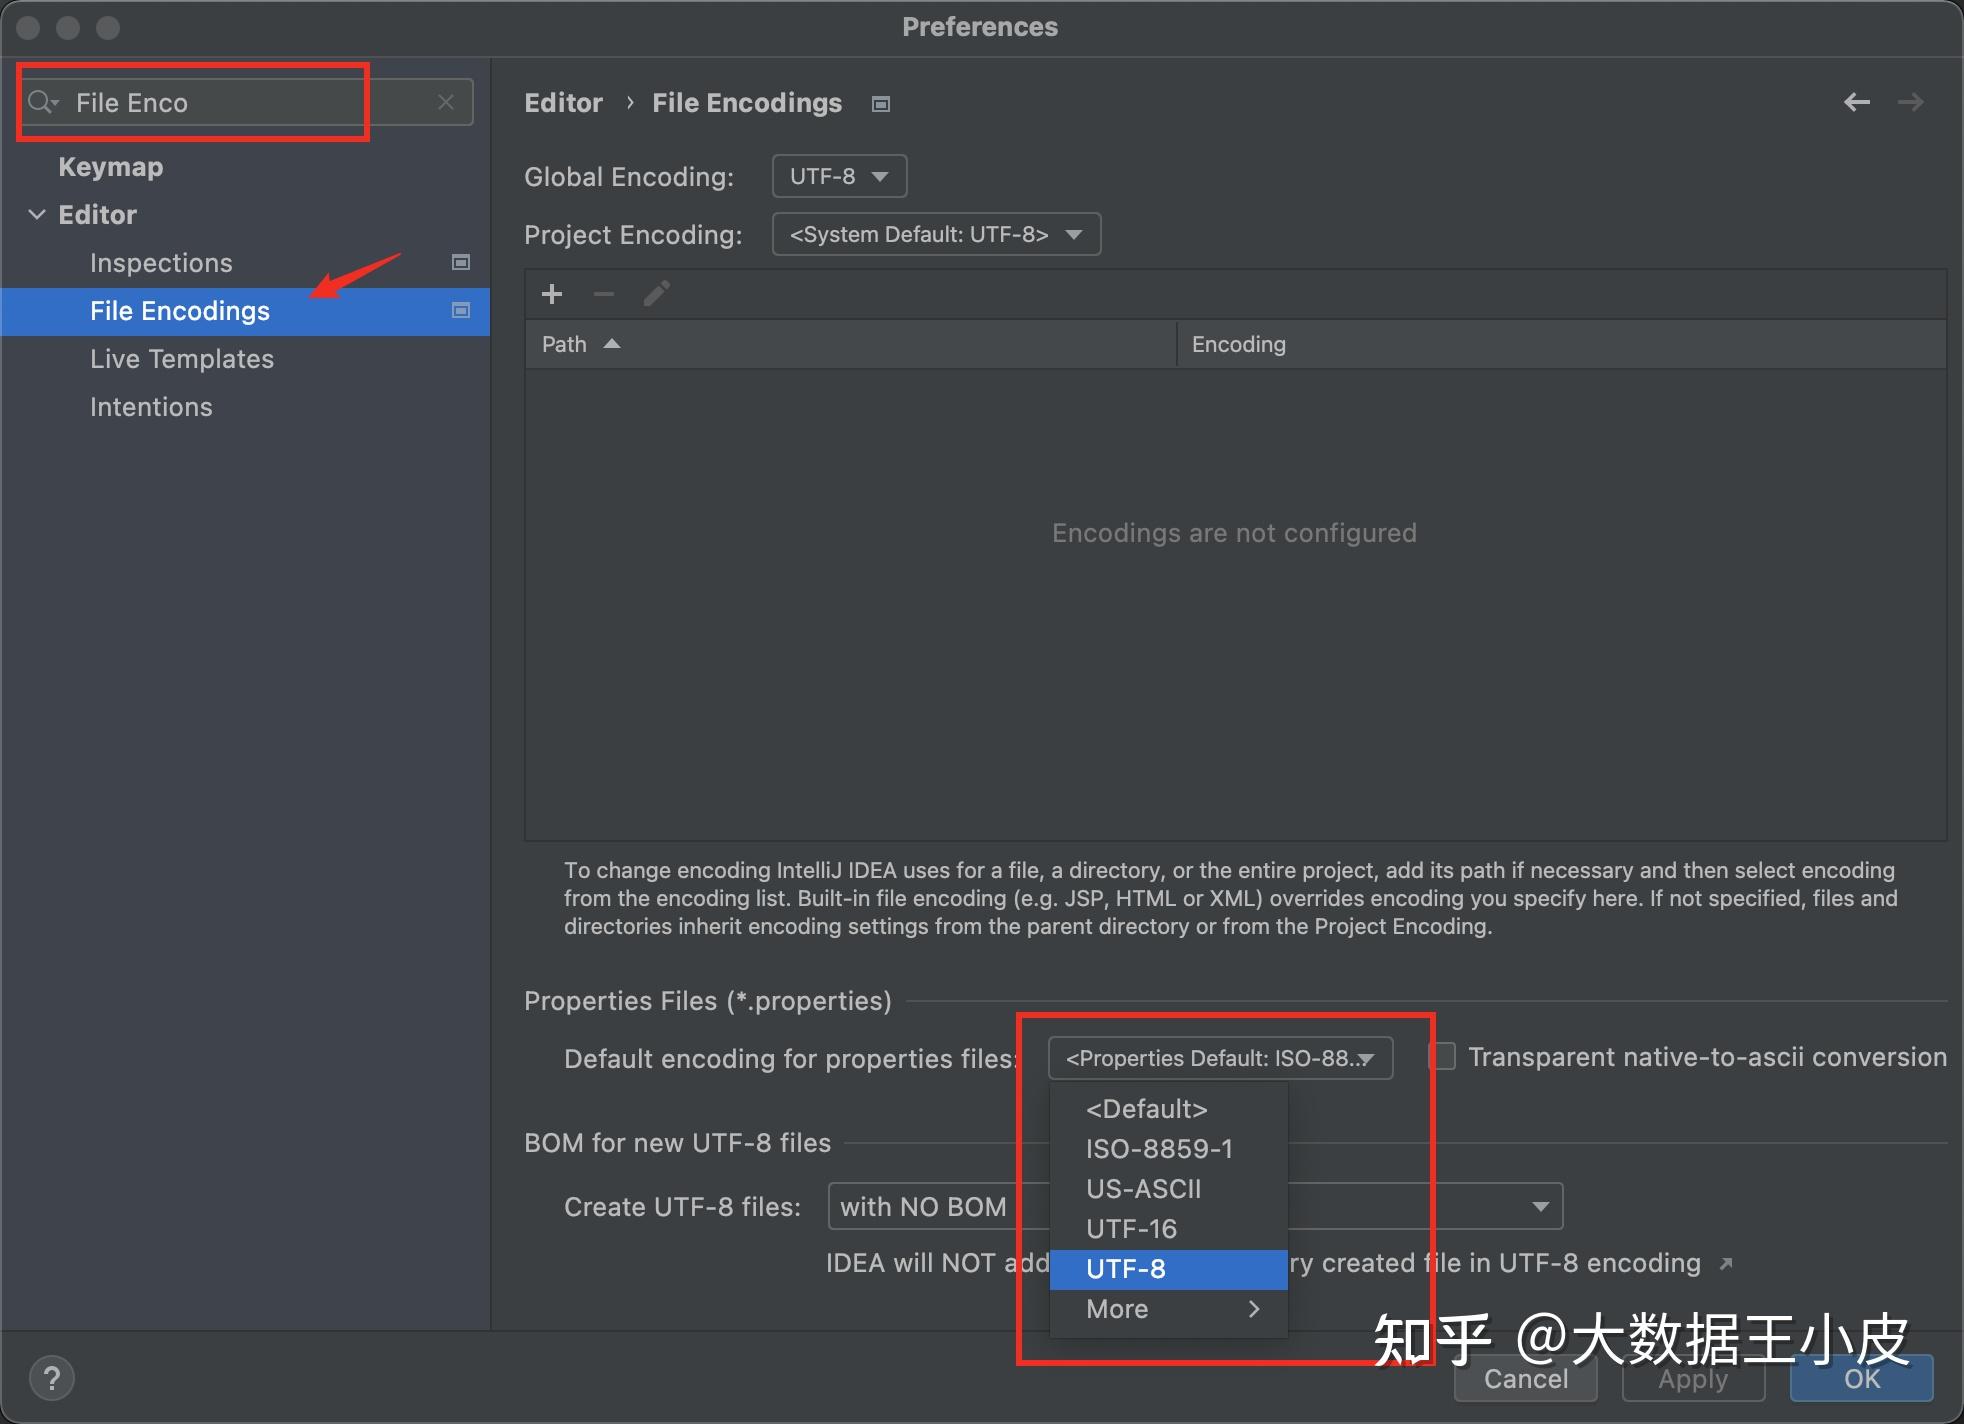Enable Transparent native-to-ascii conversion
The image size is (1964, 1424).
click(1444, 1057)
